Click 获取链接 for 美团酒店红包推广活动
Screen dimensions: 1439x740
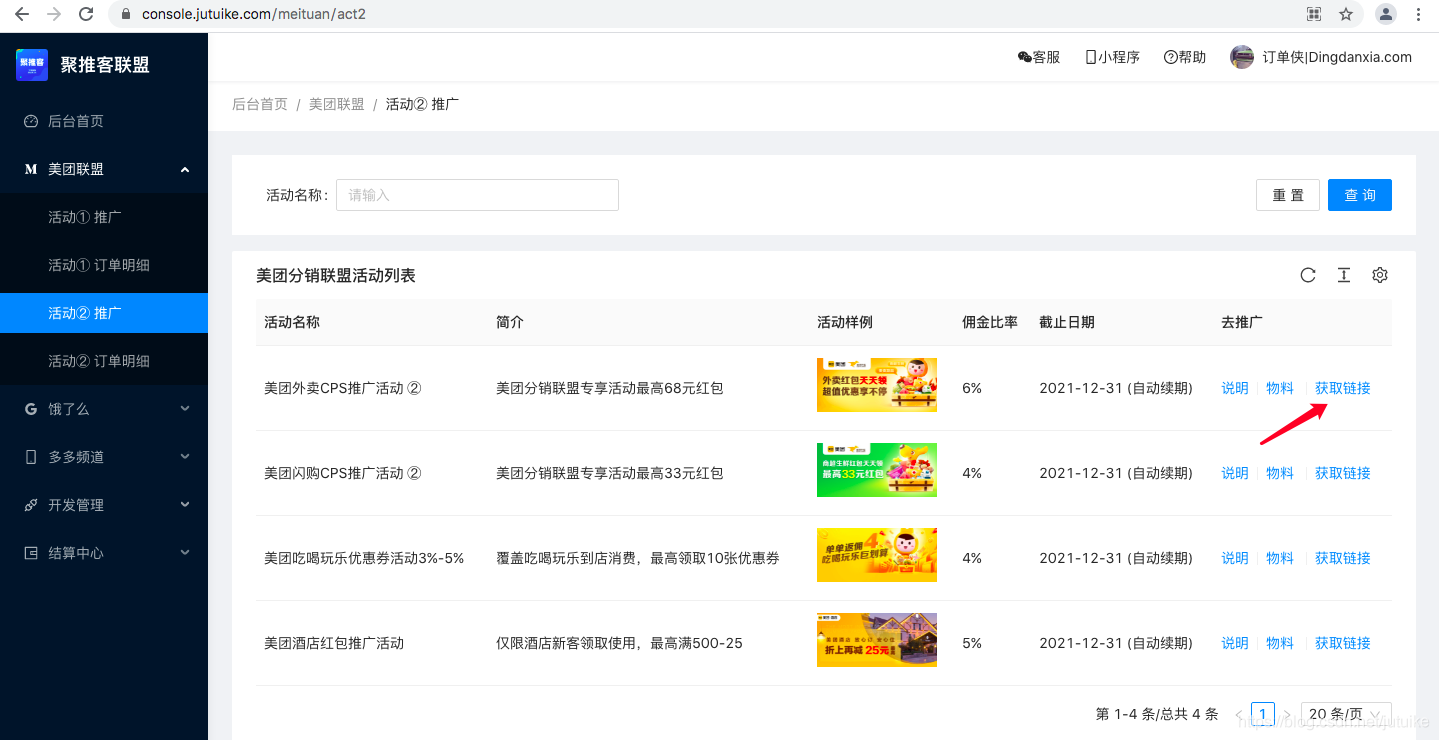click(x=1343, y=643)
